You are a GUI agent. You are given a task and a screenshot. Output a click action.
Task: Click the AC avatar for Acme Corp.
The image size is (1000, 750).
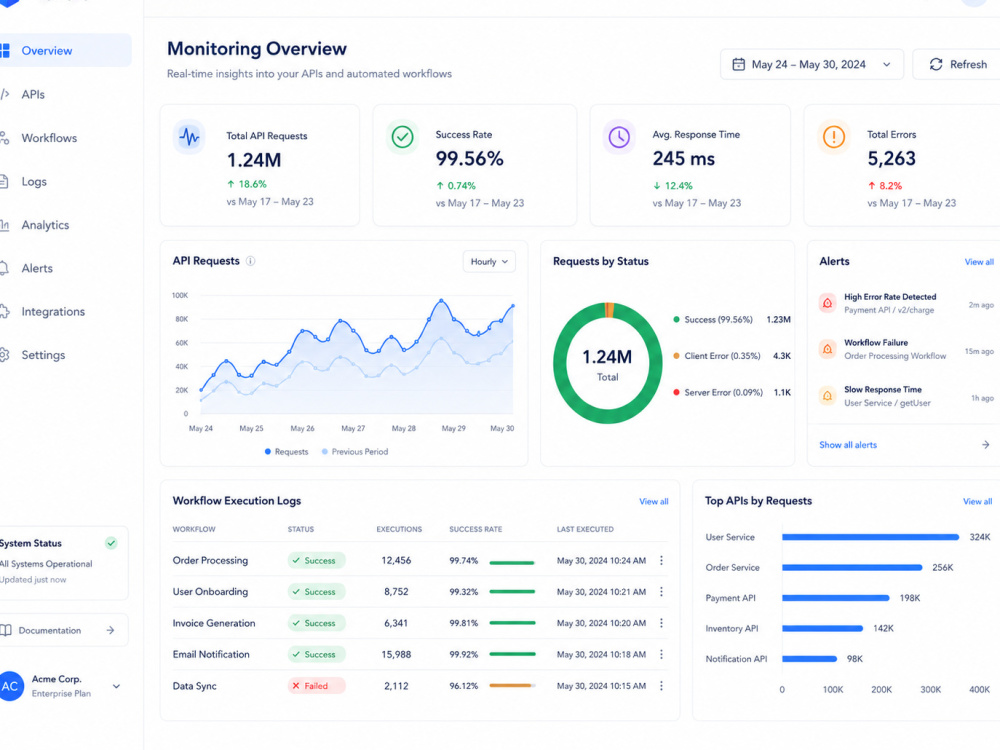[10, 686]
